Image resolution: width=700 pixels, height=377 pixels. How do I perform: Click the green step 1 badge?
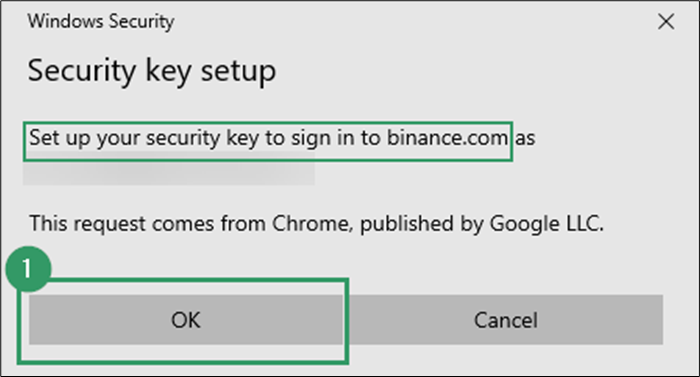29,269
